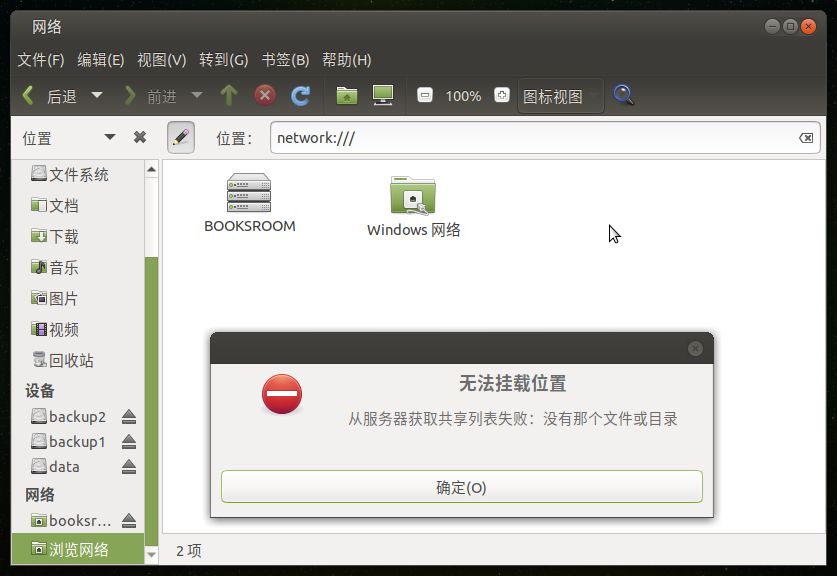The width and height of the screenshot is (837, 576).
Task: Stop loading with the red X icon
Action: 265,96
